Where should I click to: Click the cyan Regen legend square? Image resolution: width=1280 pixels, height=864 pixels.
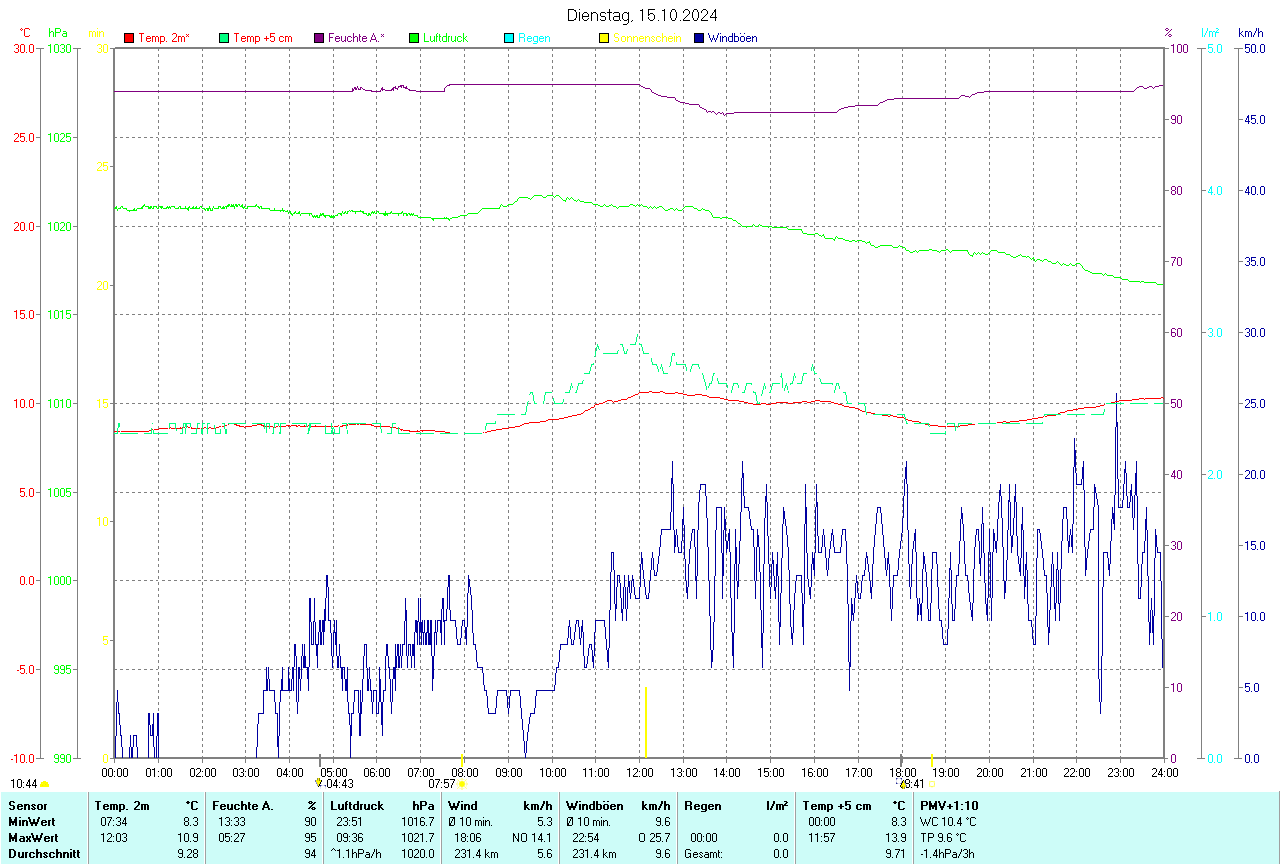coord(509,38)
